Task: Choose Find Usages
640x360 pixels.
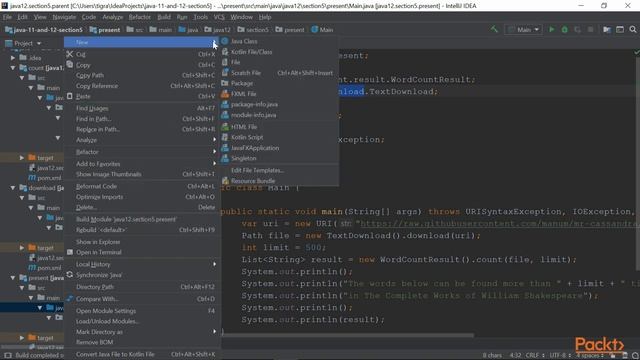Action: (x=142, y=109)
